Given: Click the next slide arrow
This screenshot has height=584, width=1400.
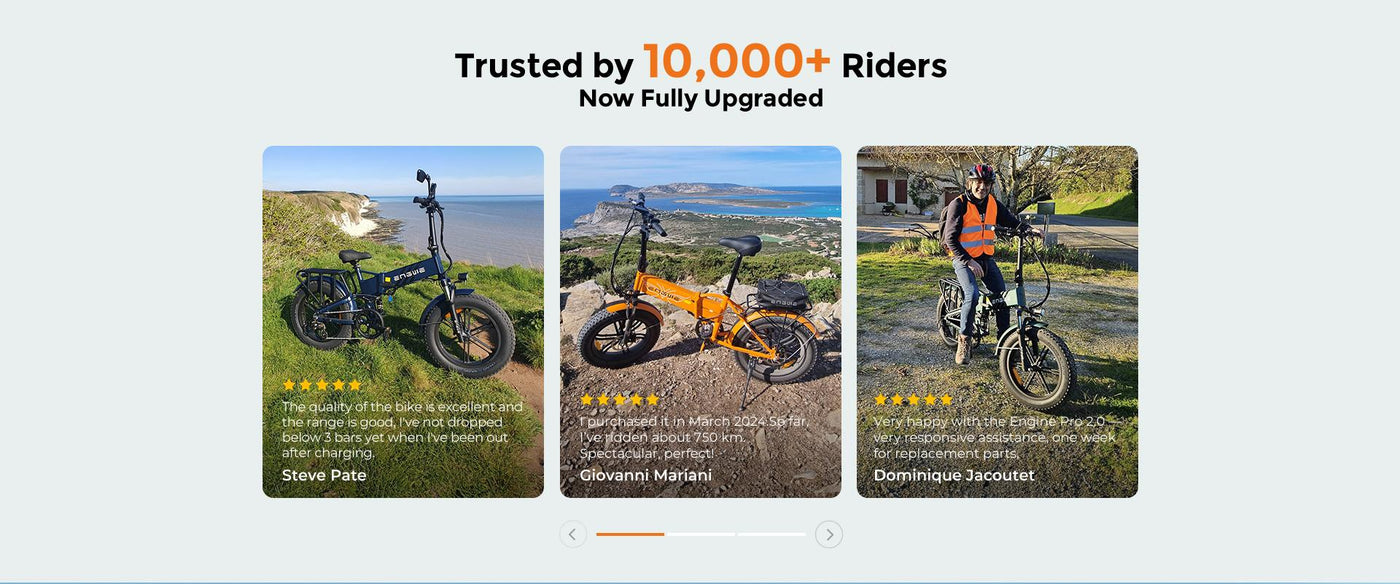Looking at the screenshot, I should [x=829, y=534].
